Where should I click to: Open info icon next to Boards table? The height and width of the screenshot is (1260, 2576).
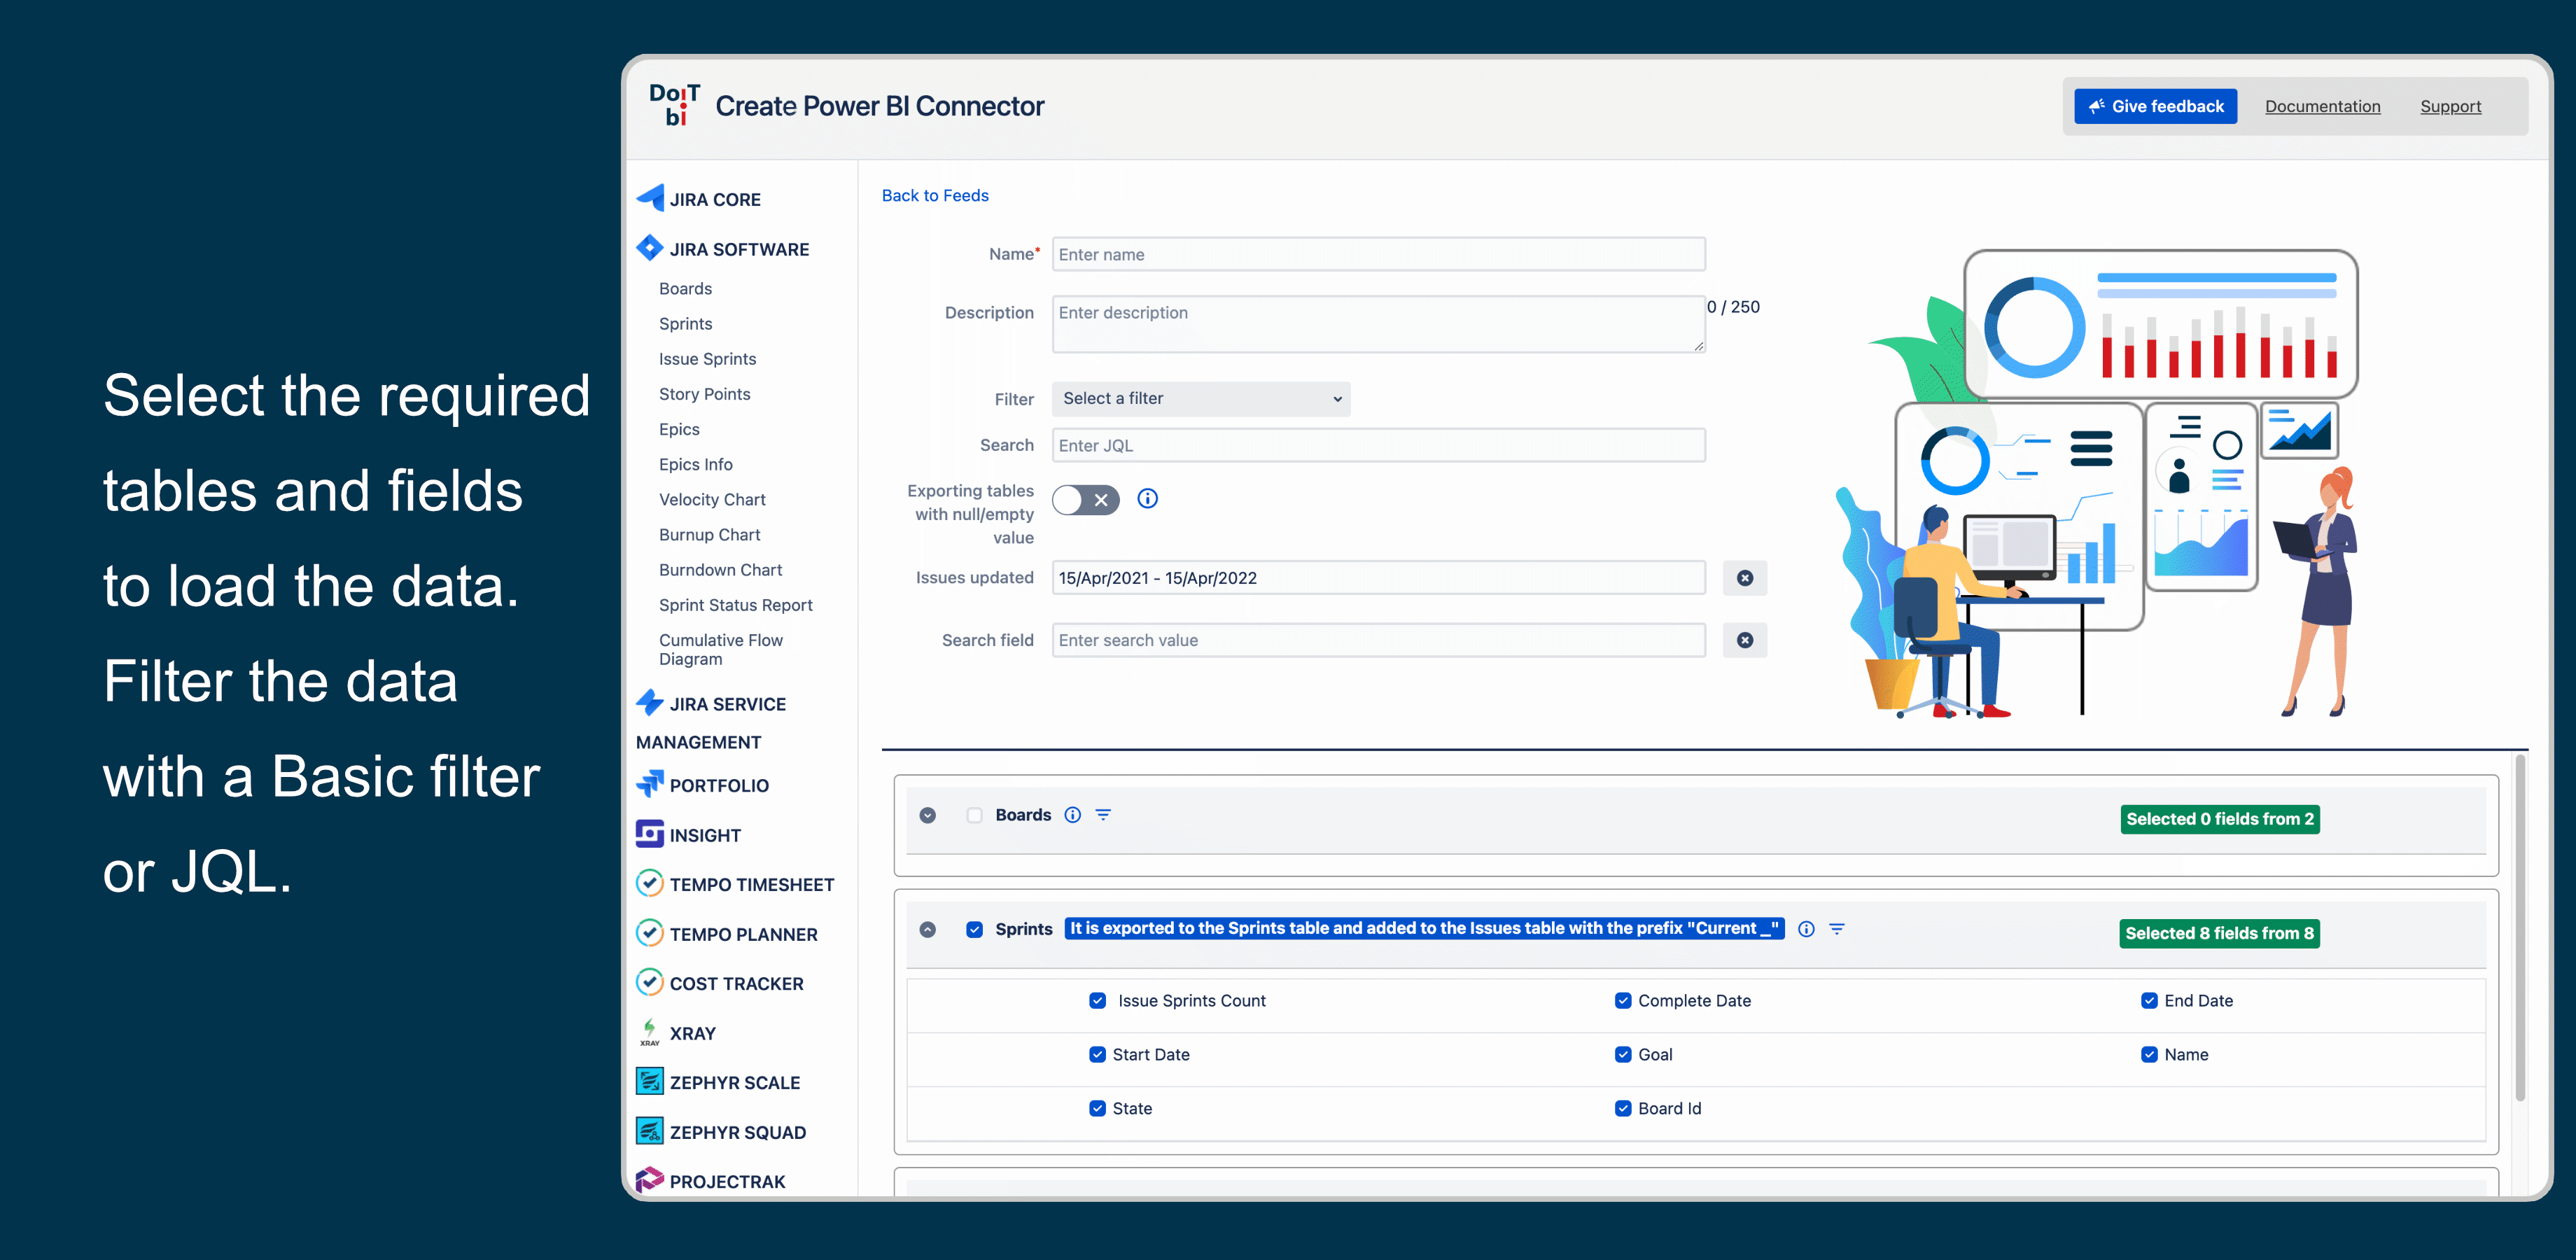click(1073, 815)
